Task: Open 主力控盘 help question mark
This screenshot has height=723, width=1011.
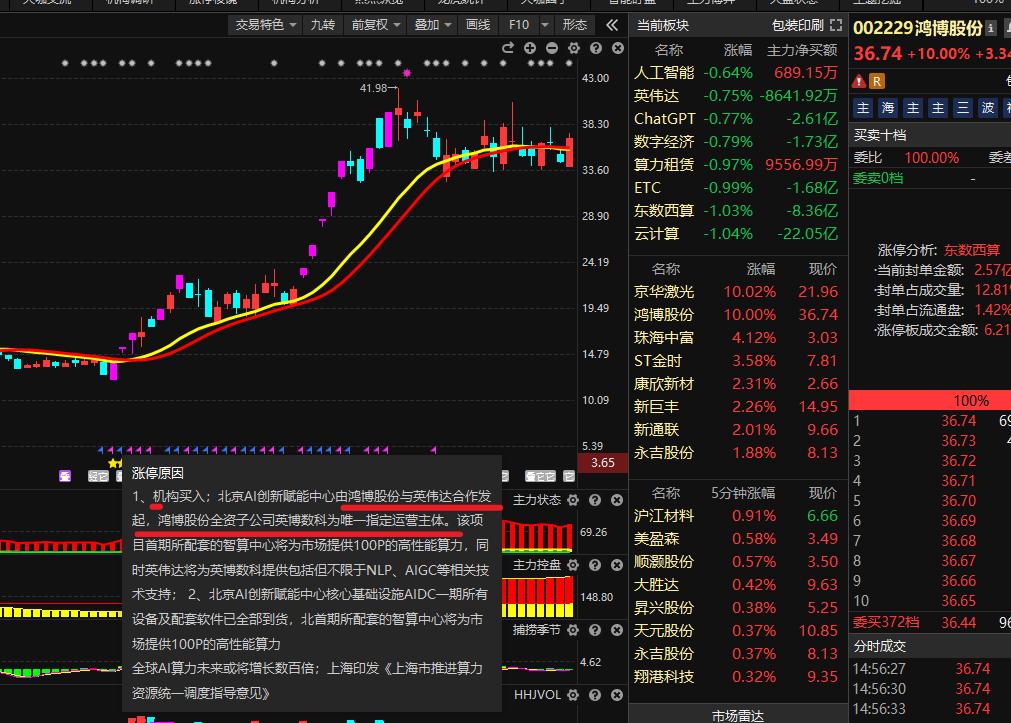Action: tap(595, 565)
